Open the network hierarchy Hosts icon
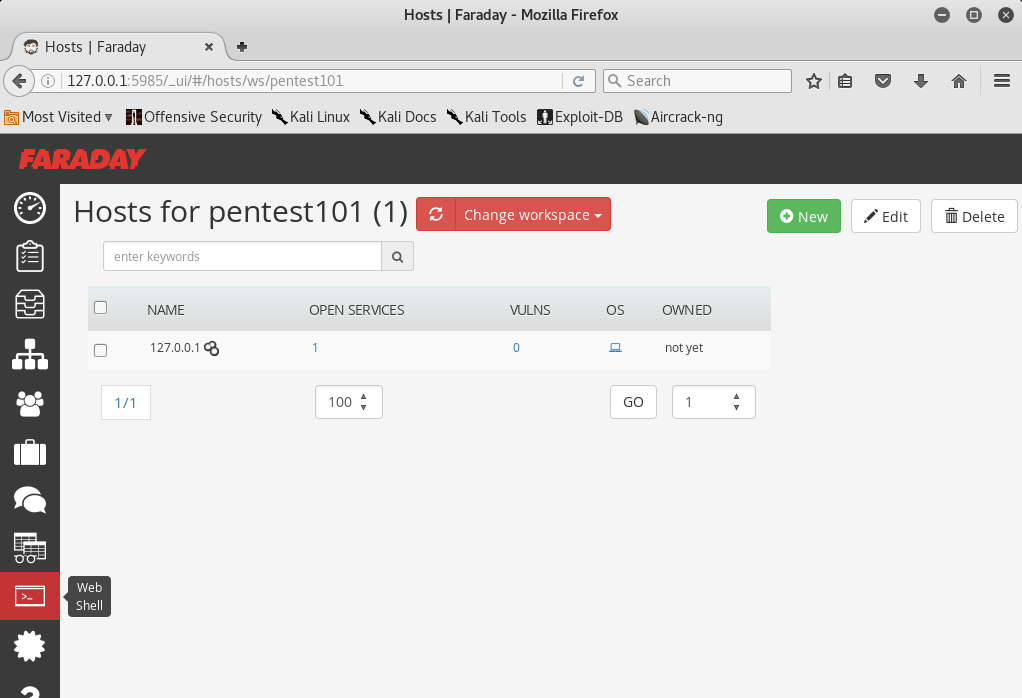 point(30,354)
